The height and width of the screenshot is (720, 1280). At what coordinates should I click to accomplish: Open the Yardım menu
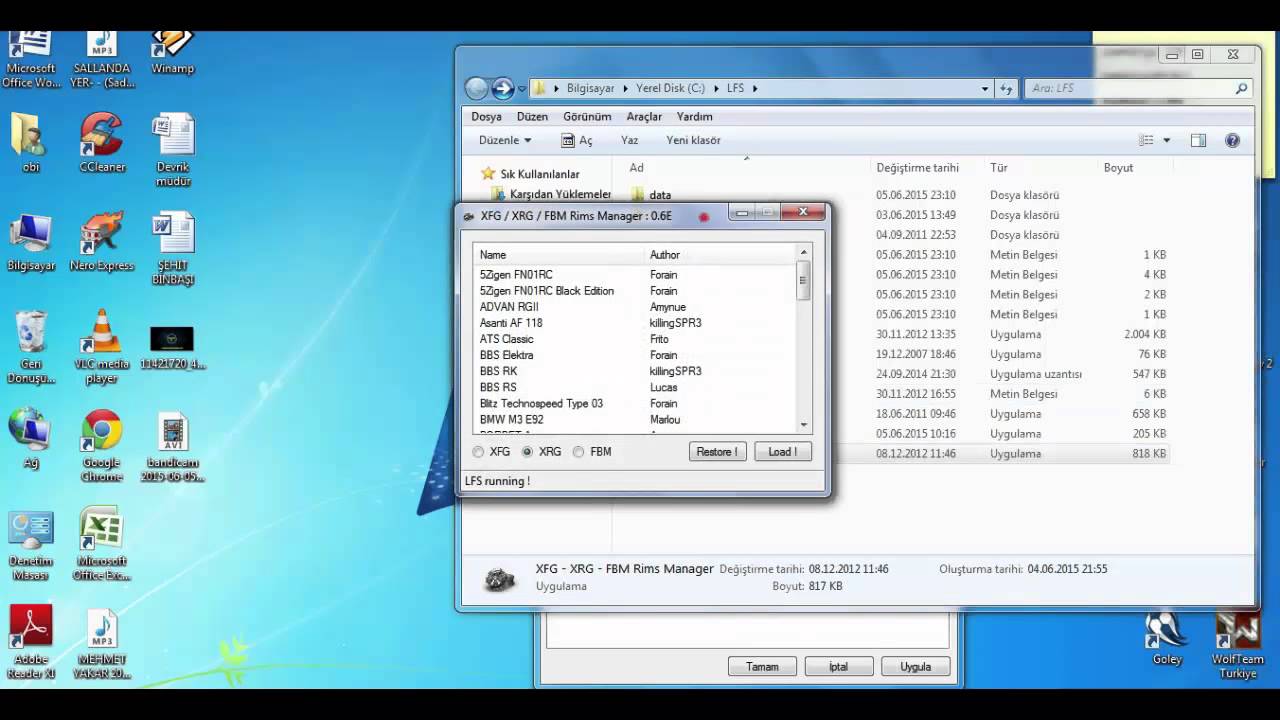[694, 117]
